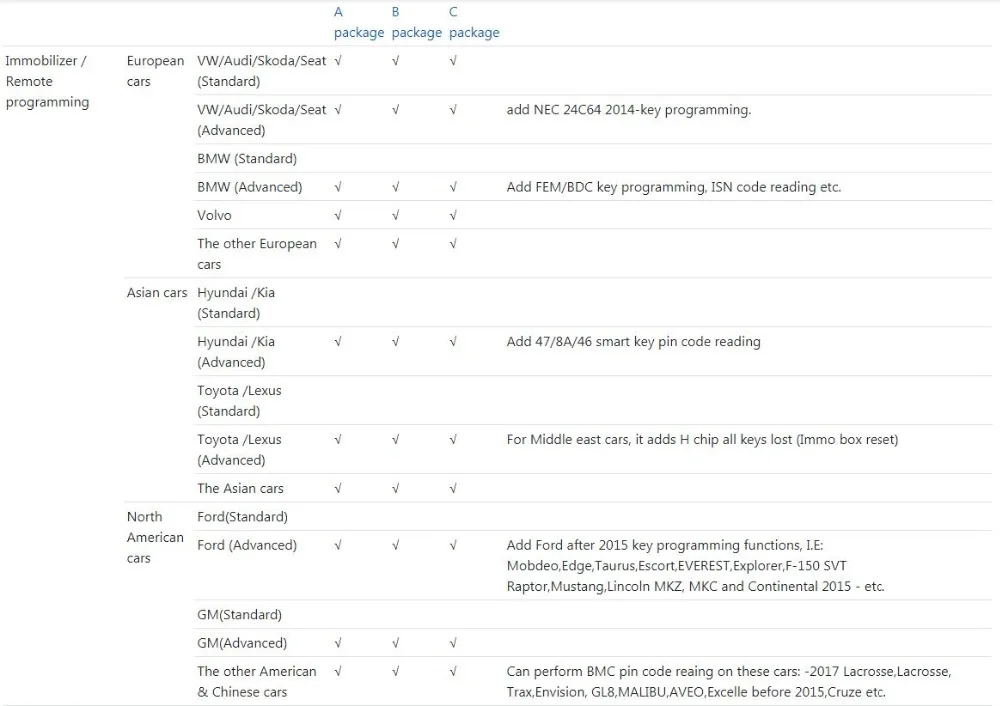Click C package checkmark for BMW (Advanced)

453,187
